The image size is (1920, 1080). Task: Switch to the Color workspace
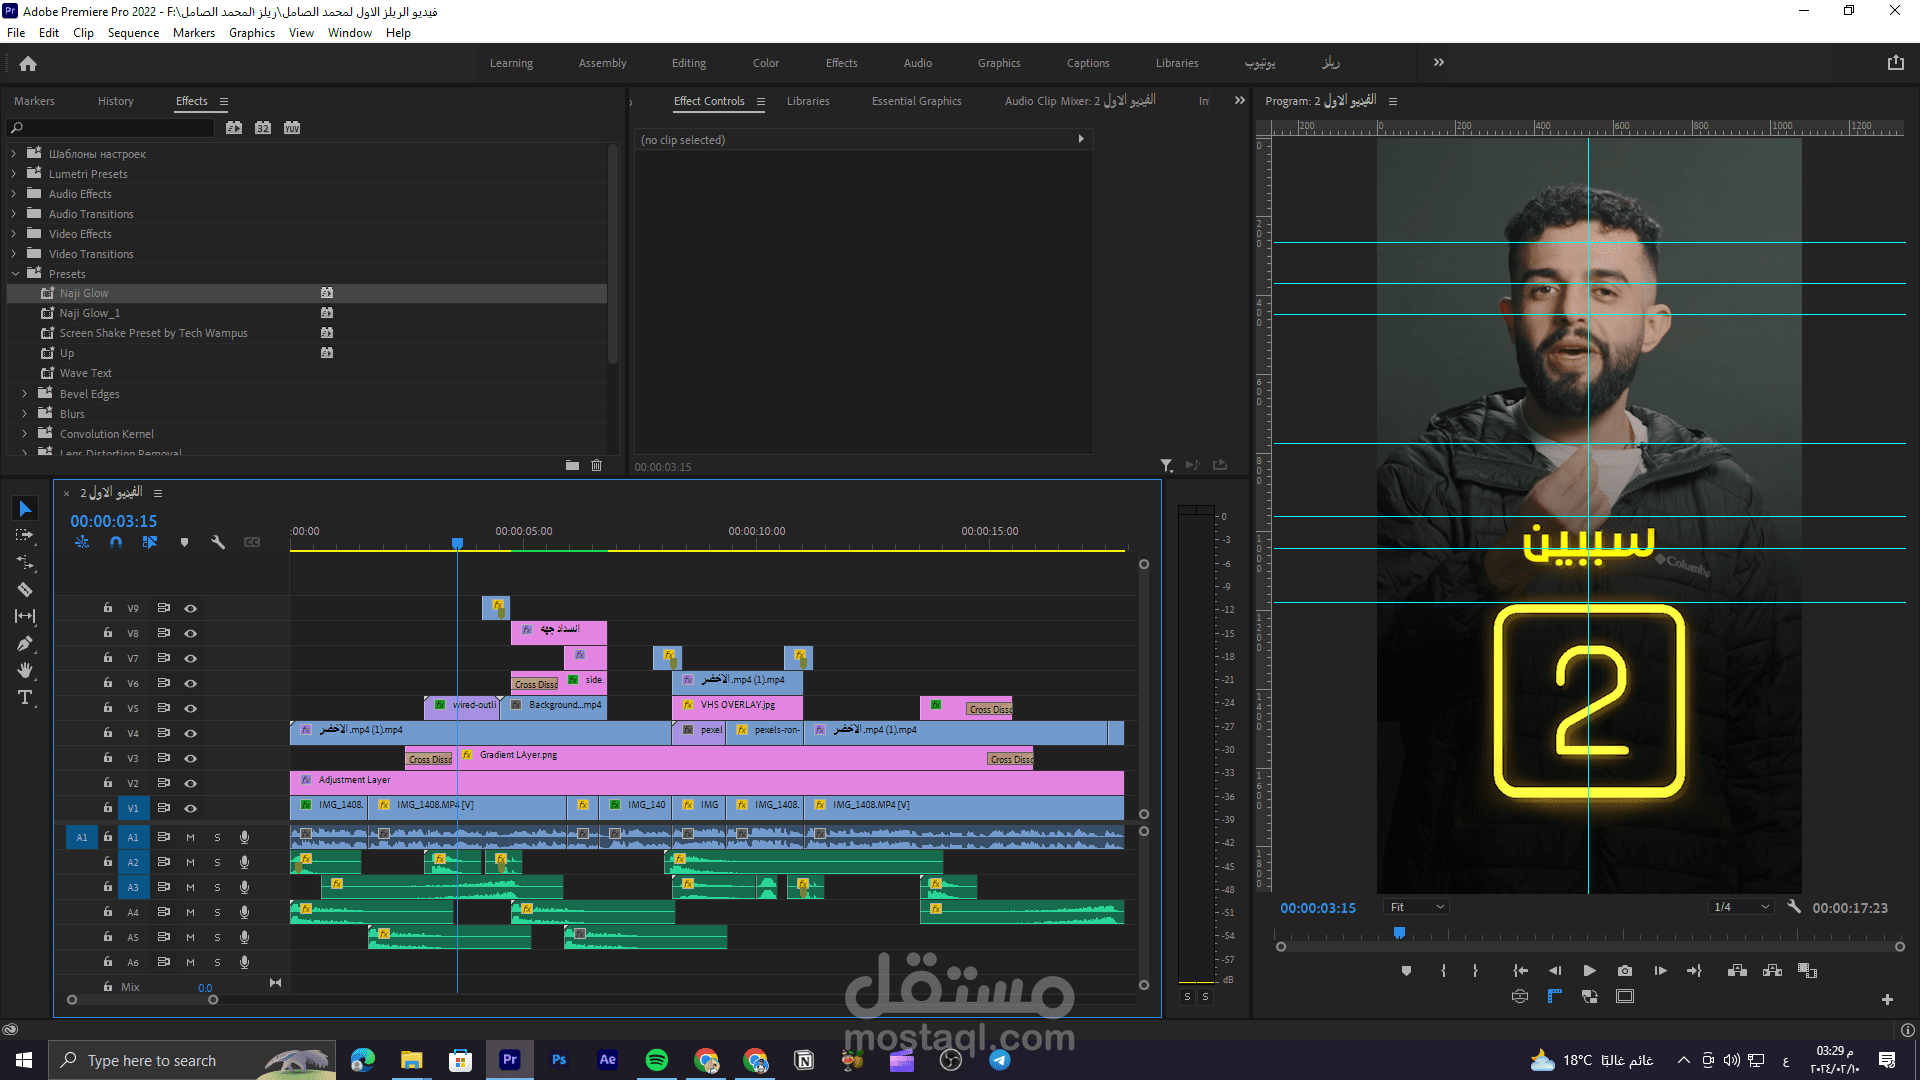[x=765, y=63]
